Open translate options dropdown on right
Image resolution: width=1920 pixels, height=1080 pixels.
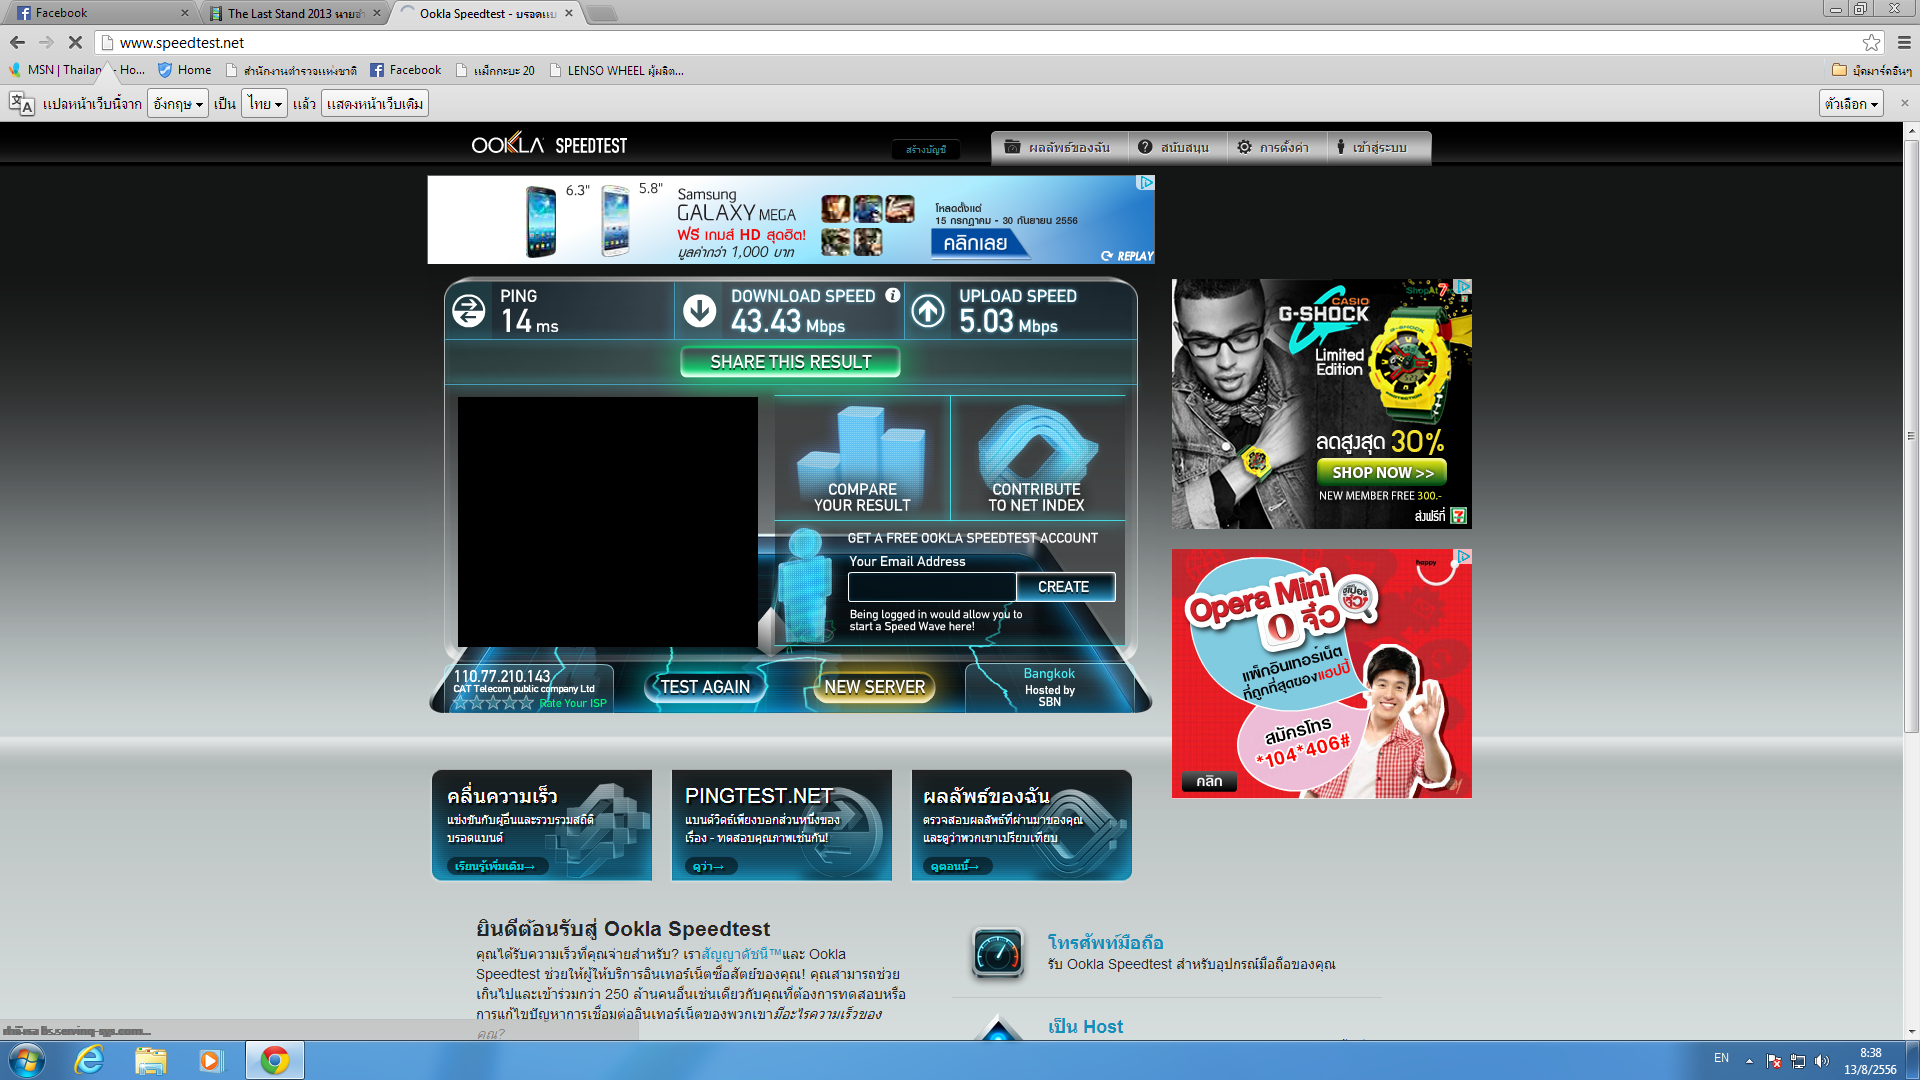1850,104
